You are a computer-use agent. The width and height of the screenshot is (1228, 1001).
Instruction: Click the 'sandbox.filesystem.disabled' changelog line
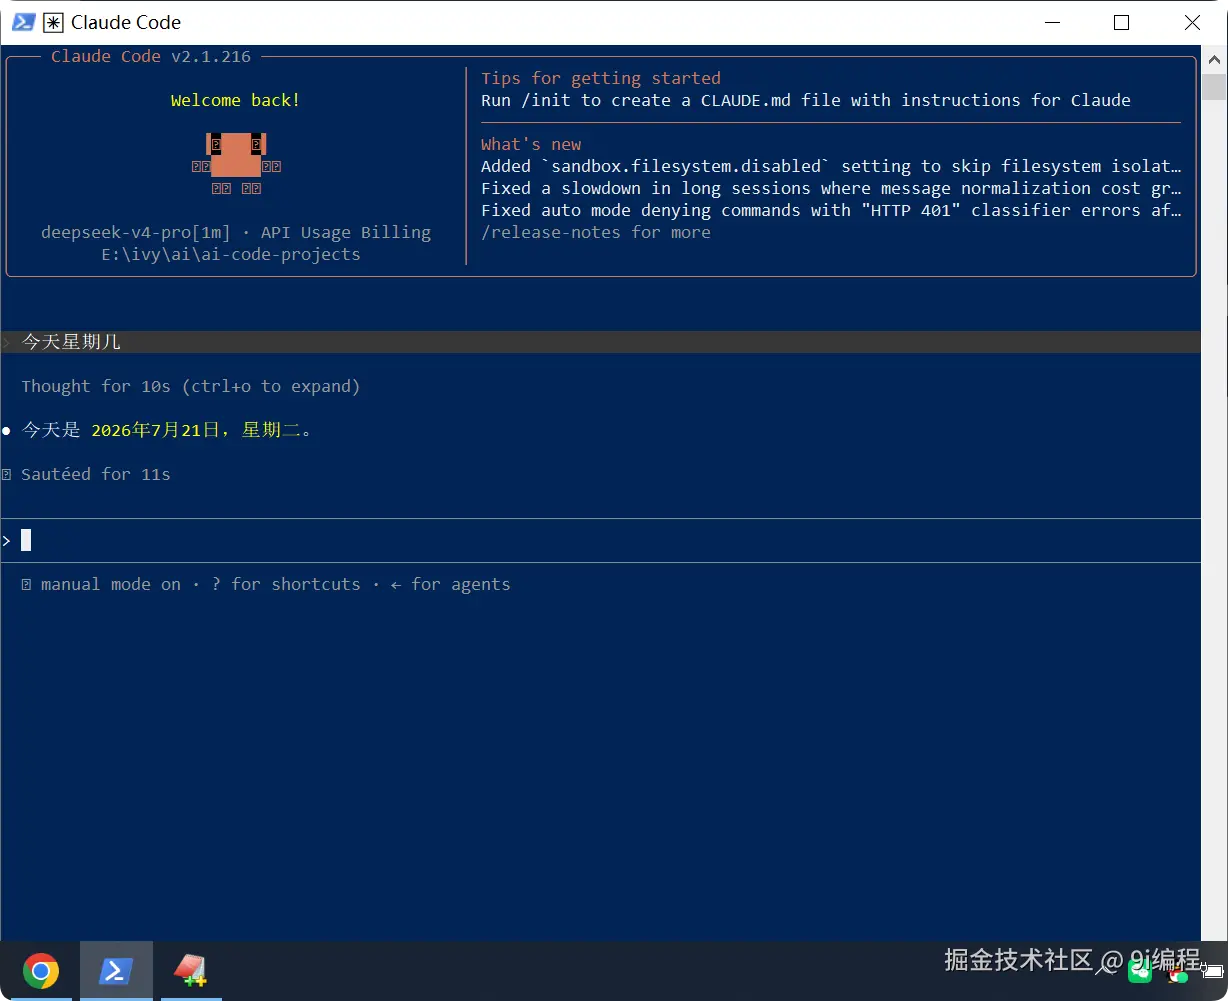[x=831, y=166]
